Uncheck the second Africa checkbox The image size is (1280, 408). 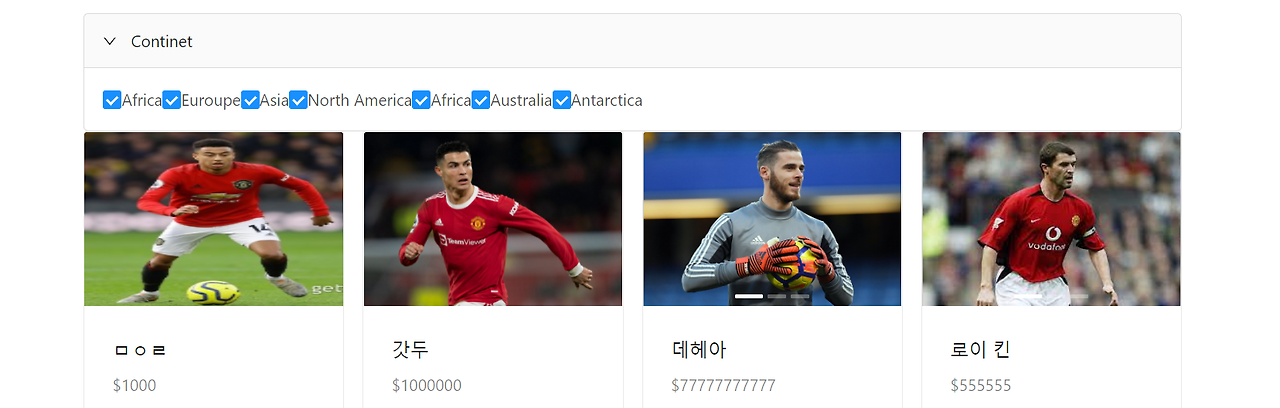[x=421, y=100]
